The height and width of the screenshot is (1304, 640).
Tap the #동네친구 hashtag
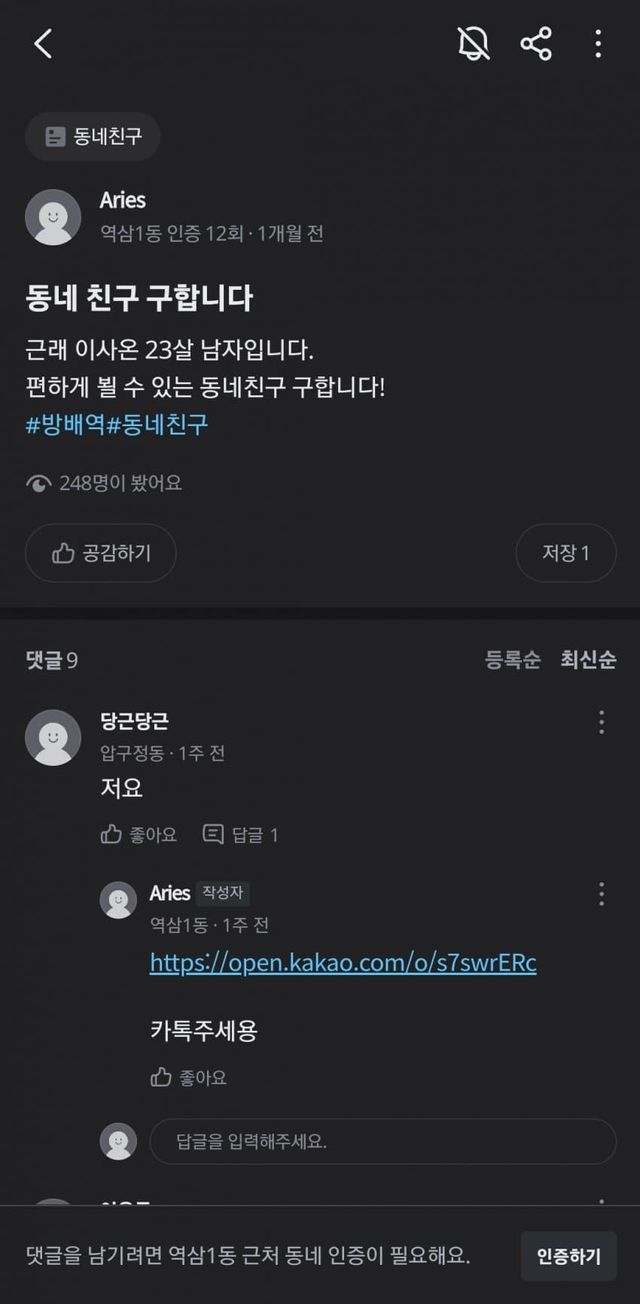click(x=157, y=423)
